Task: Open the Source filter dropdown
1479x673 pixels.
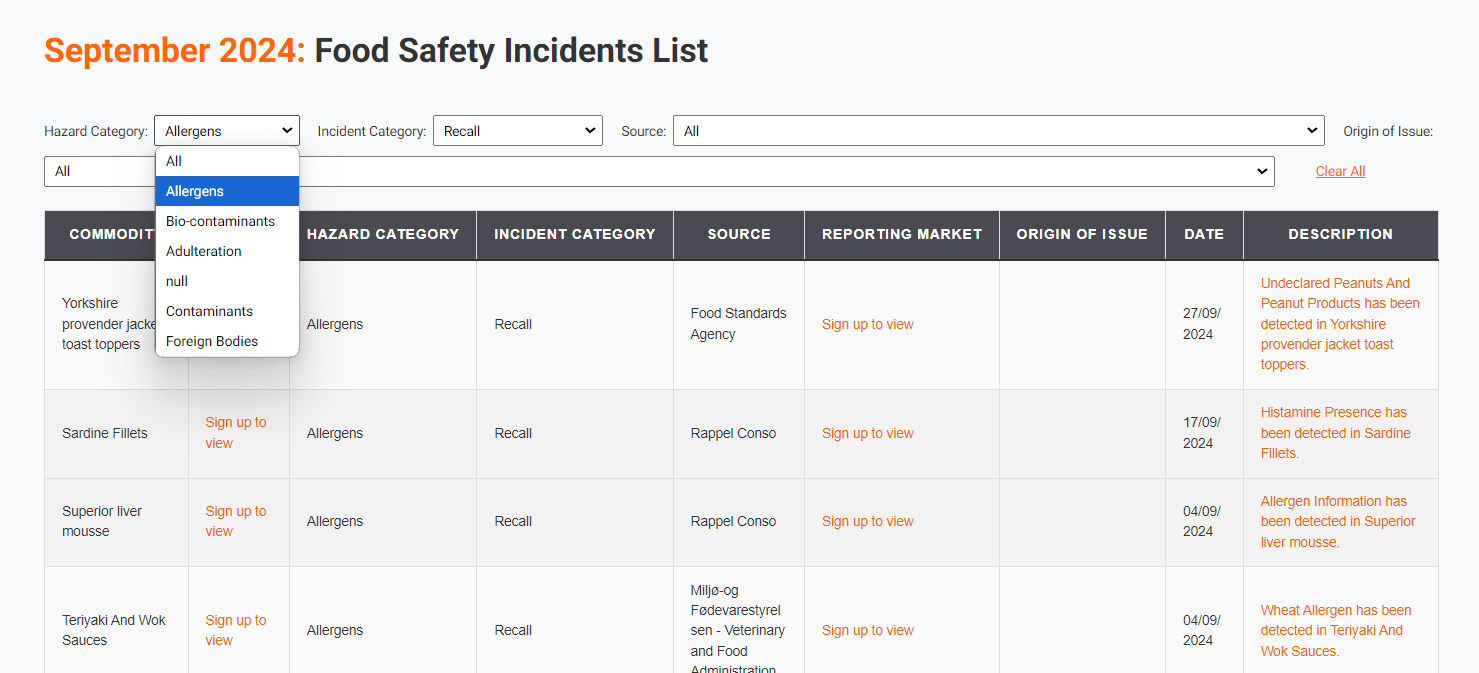Action: coord(997,130)
